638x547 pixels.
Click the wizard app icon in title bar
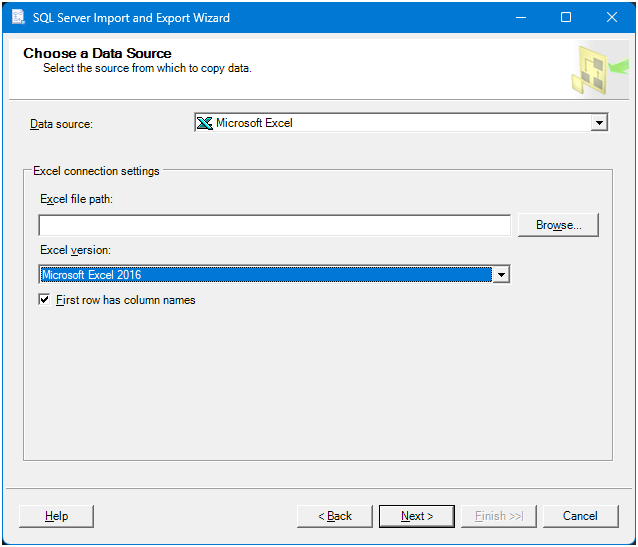pos(18,17)
